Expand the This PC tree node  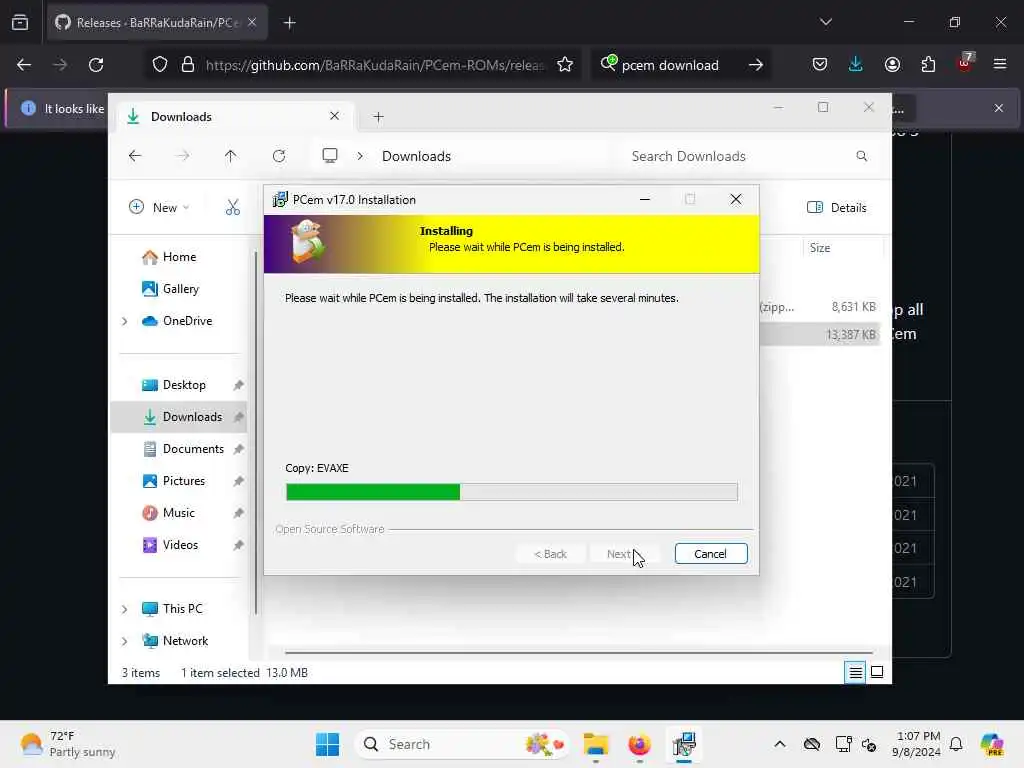[125, 609]
